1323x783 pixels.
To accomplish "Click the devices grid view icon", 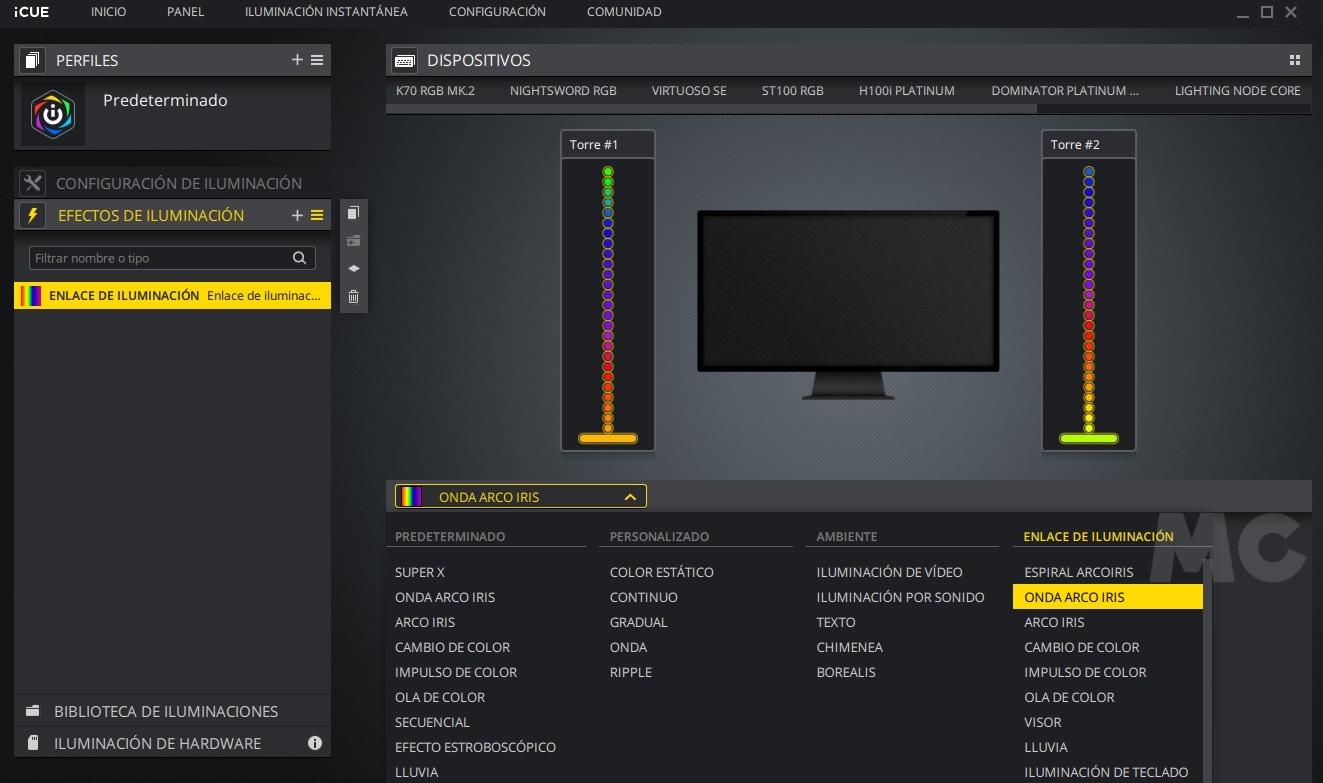I will click(1295, 60).
